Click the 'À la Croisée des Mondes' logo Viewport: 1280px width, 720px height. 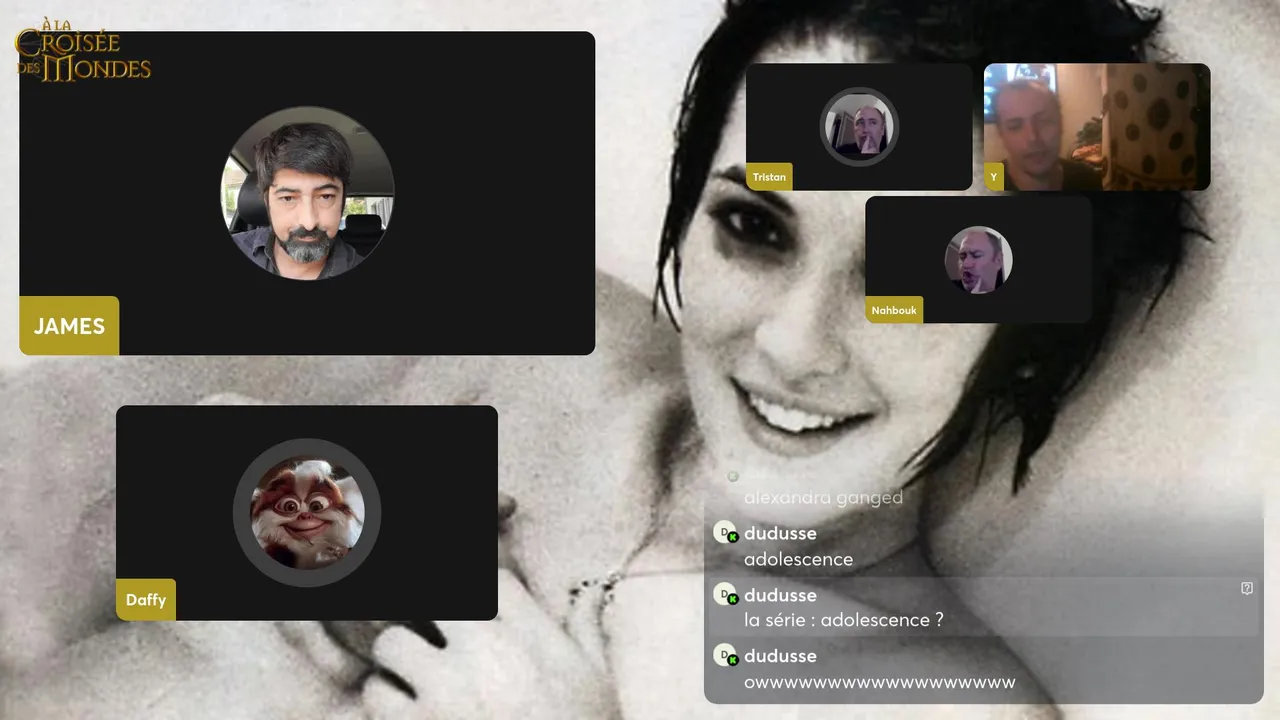tap(83, 50)
